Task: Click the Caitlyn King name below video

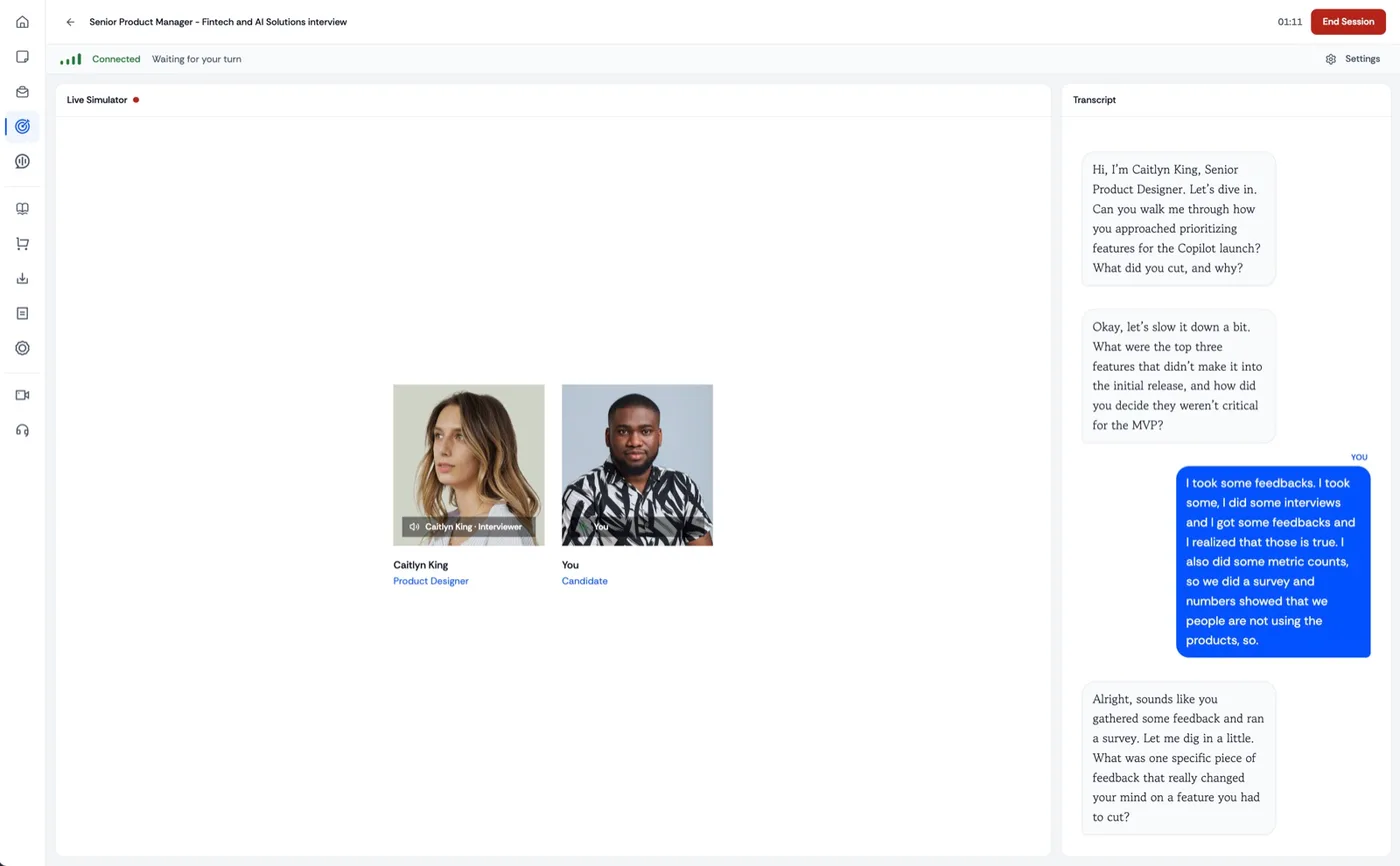Action: point(420,565)
